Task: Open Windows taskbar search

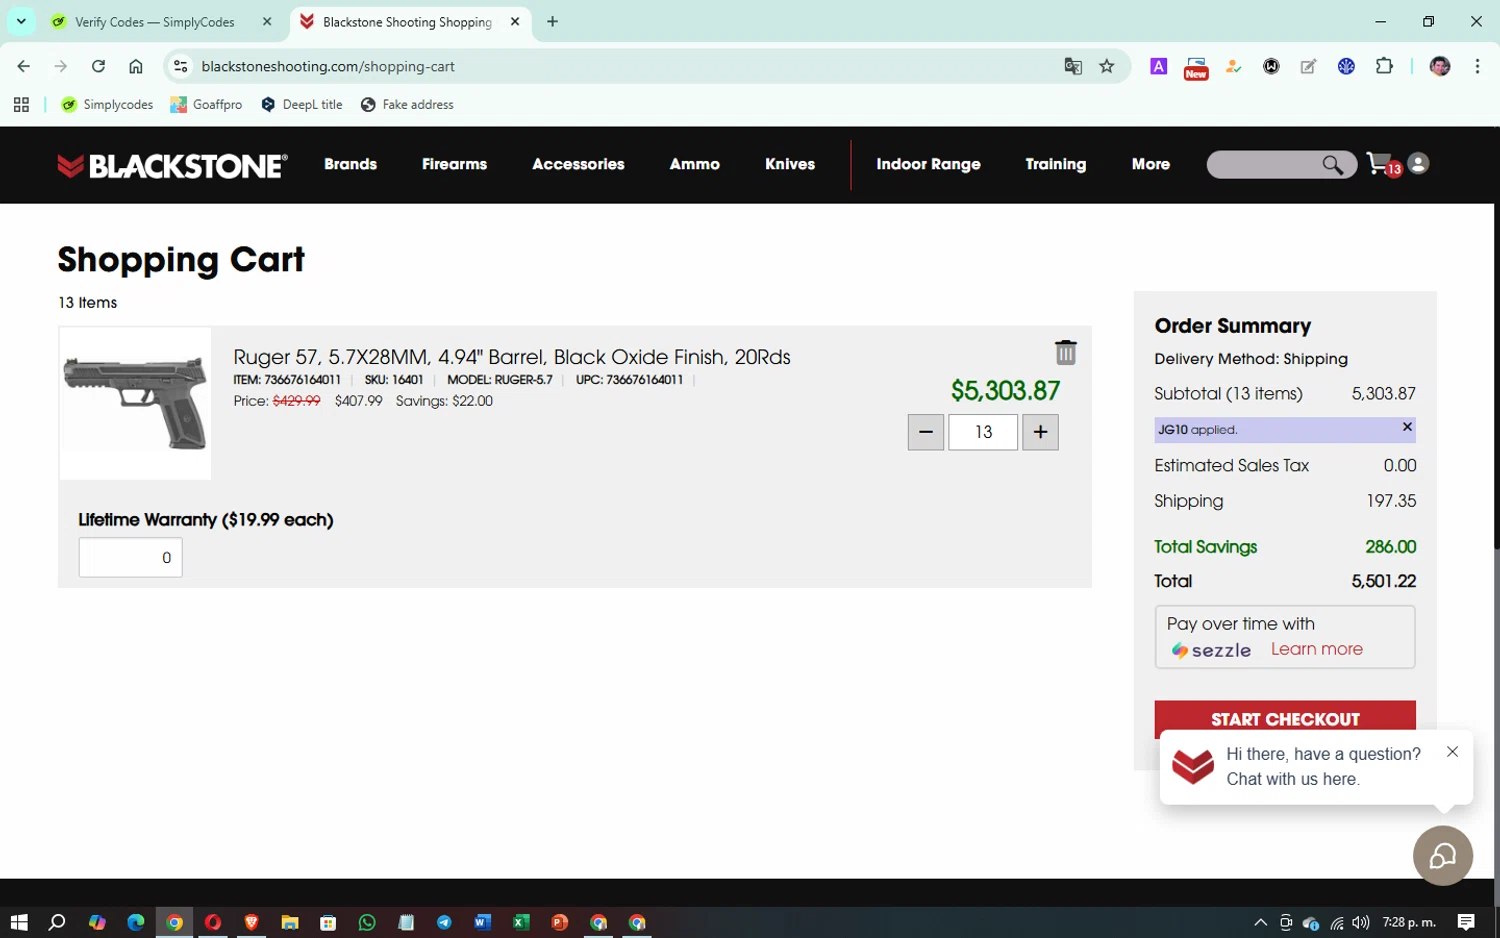Action: coord(57,922)
